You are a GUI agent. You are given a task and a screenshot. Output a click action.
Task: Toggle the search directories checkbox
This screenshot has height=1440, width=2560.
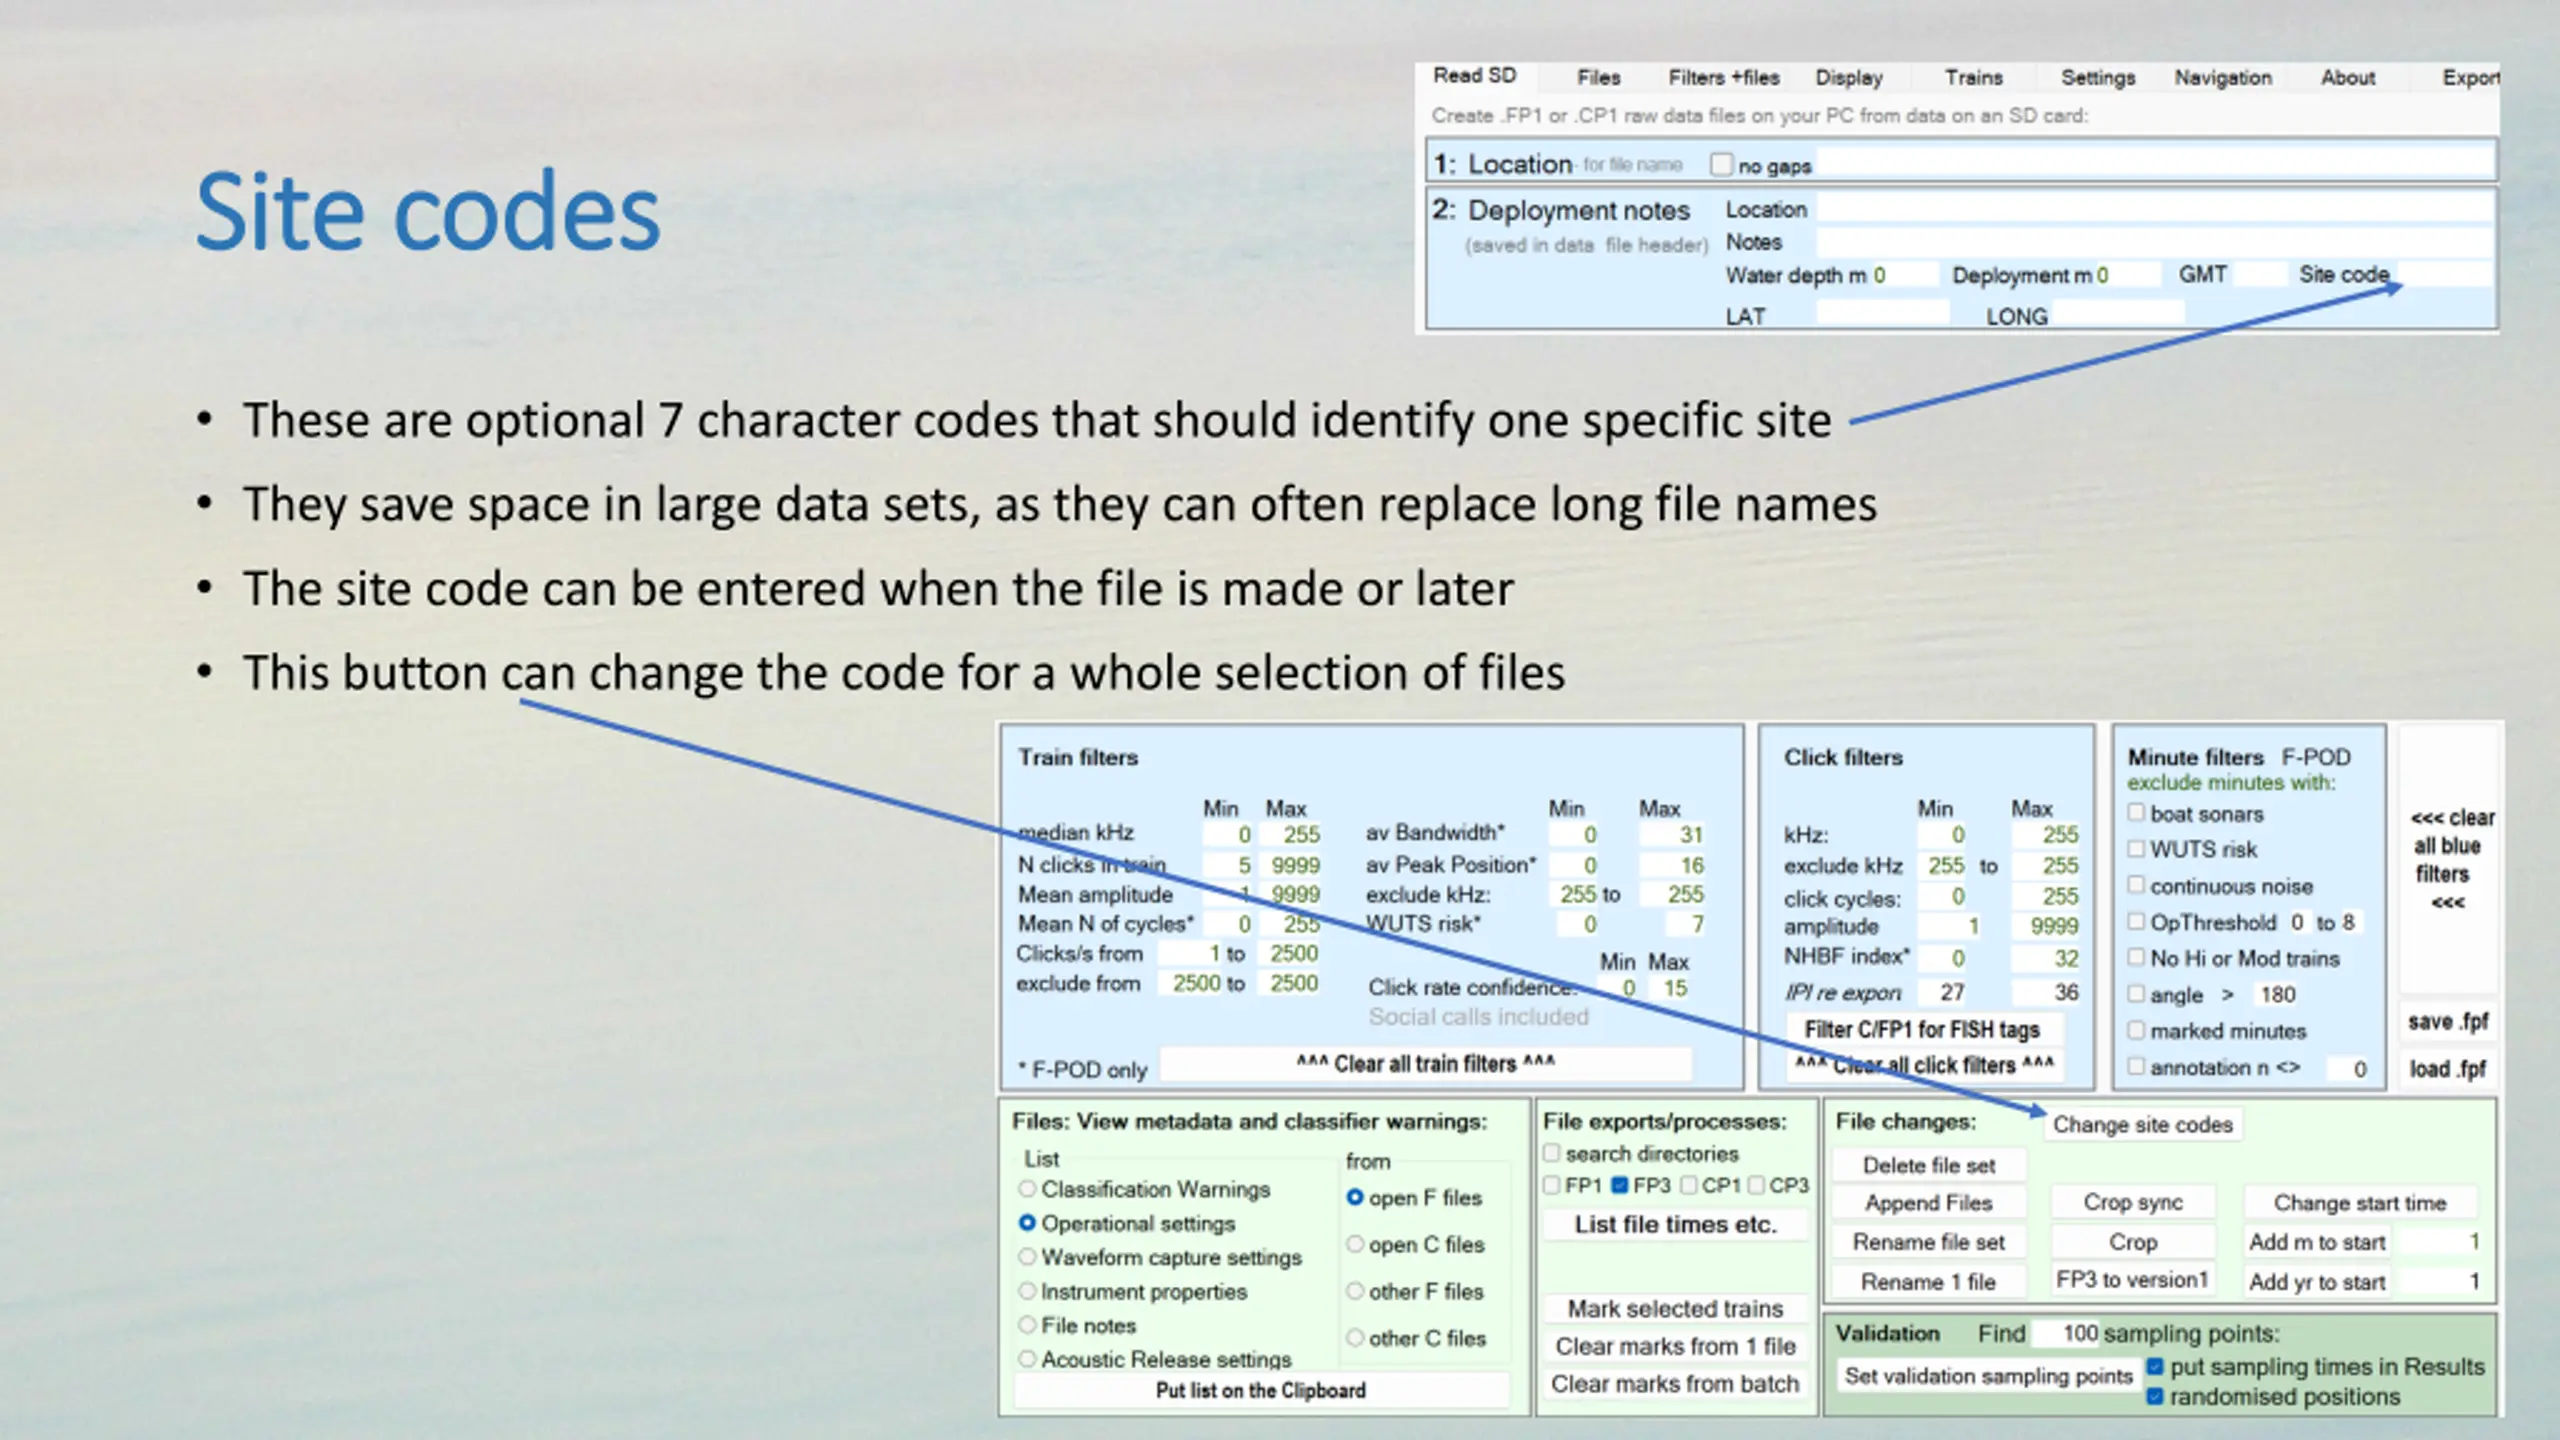tap(1552, 1153)
